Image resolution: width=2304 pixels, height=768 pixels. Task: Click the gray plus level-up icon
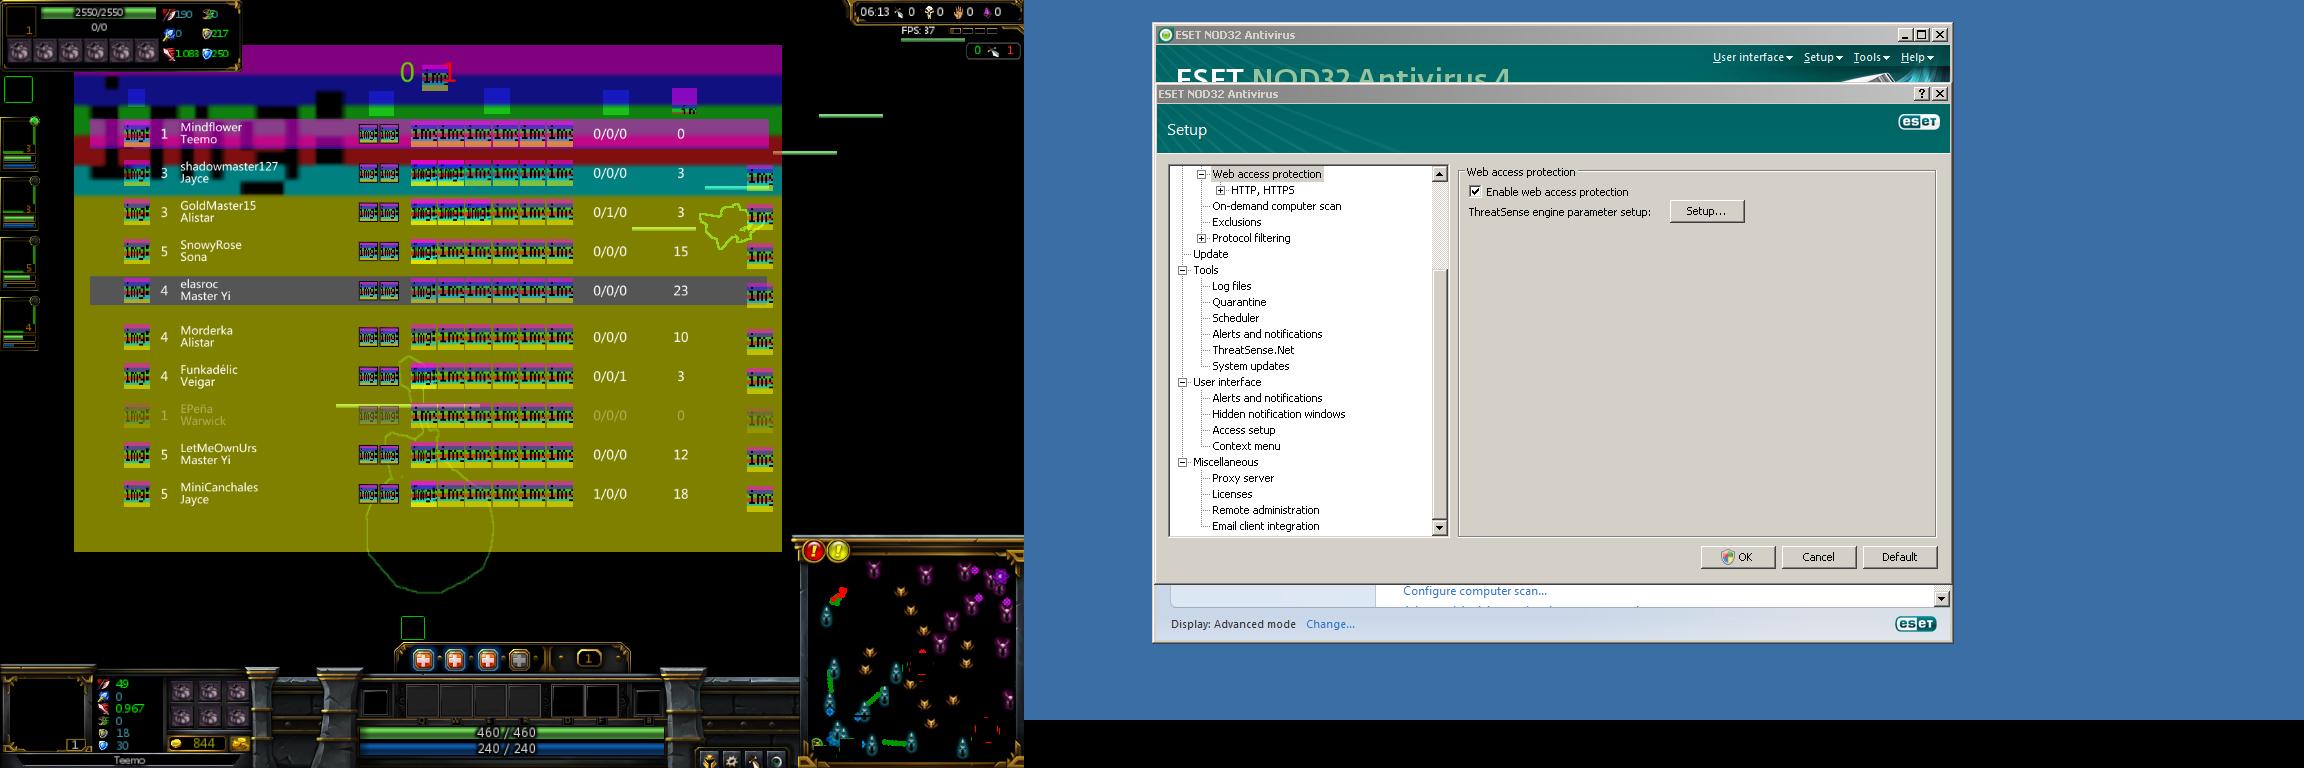point(519,659)
